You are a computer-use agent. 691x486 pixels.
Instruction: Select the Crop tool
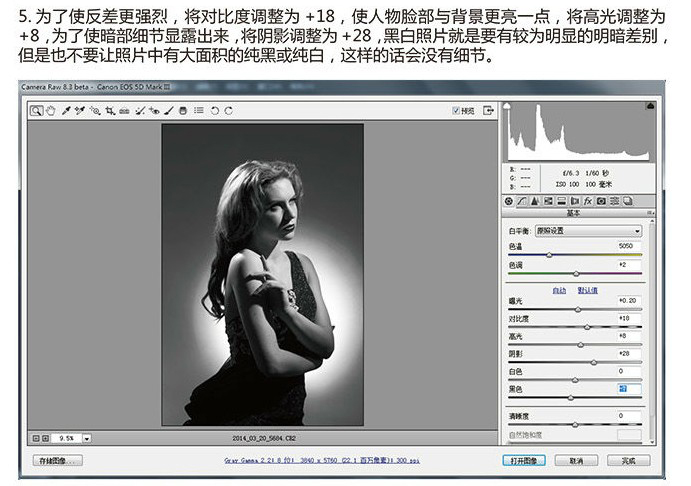click(110, 111)
